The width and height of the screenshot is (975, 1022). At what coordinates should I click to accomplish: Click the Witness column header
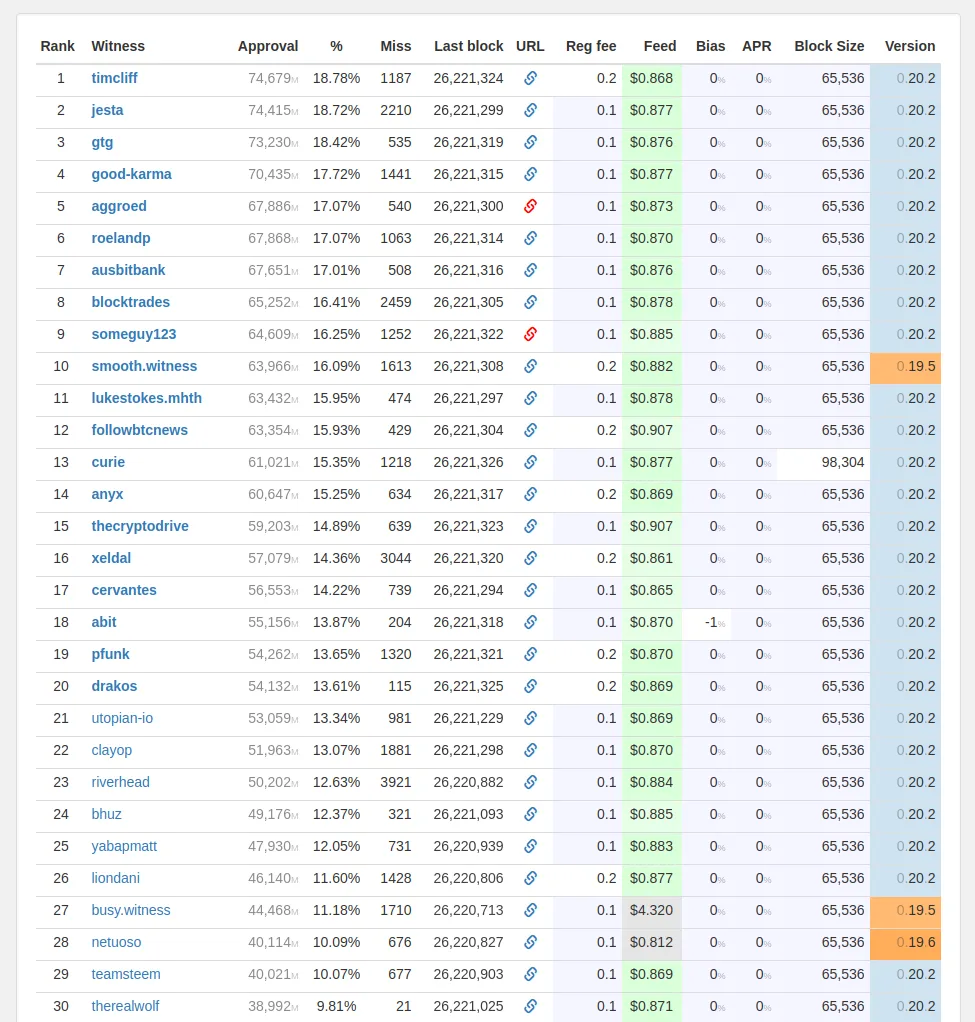(x=118, y=46)
